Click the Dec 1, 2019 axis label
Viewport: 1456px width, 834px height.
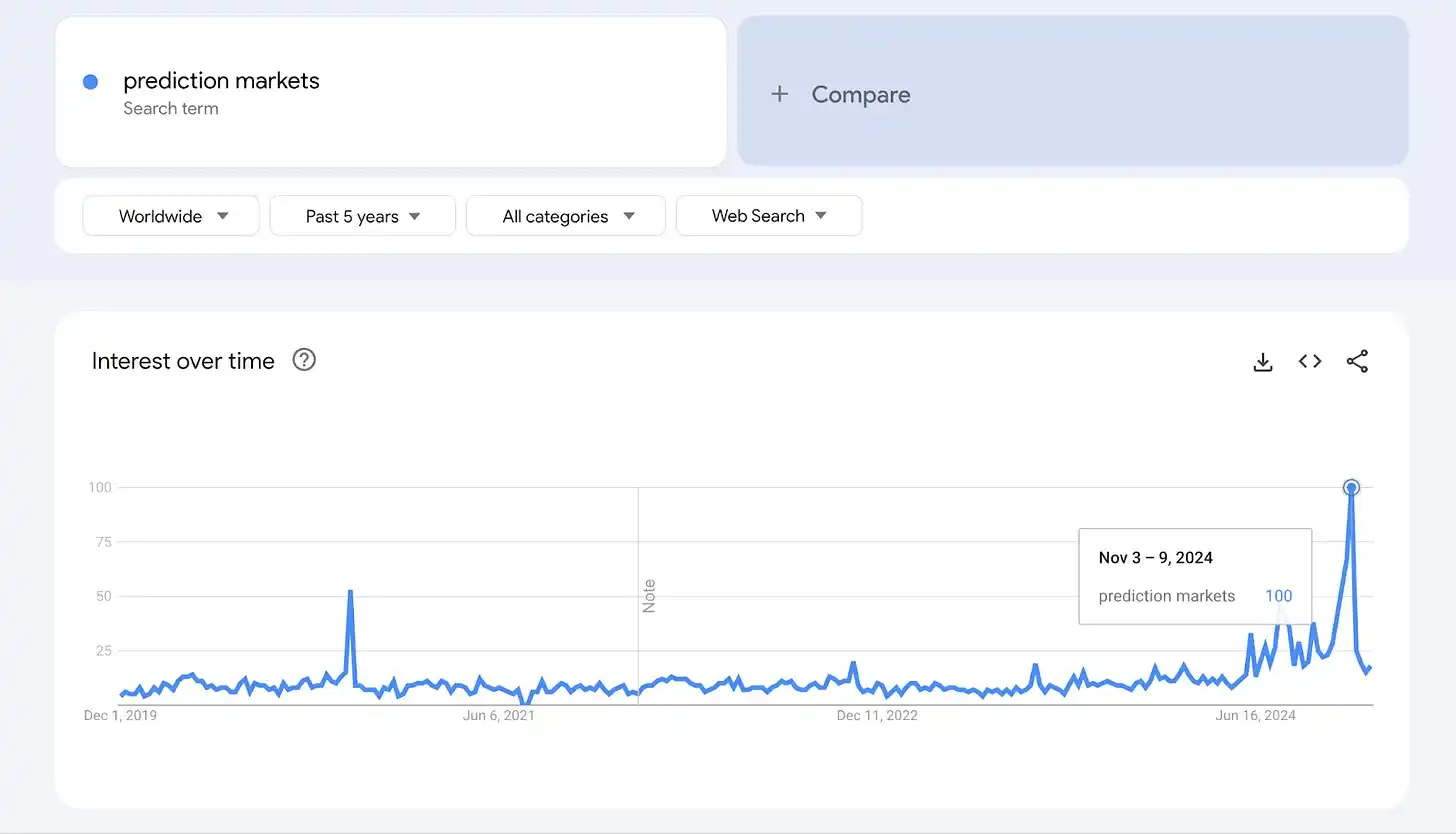[120, 715]
